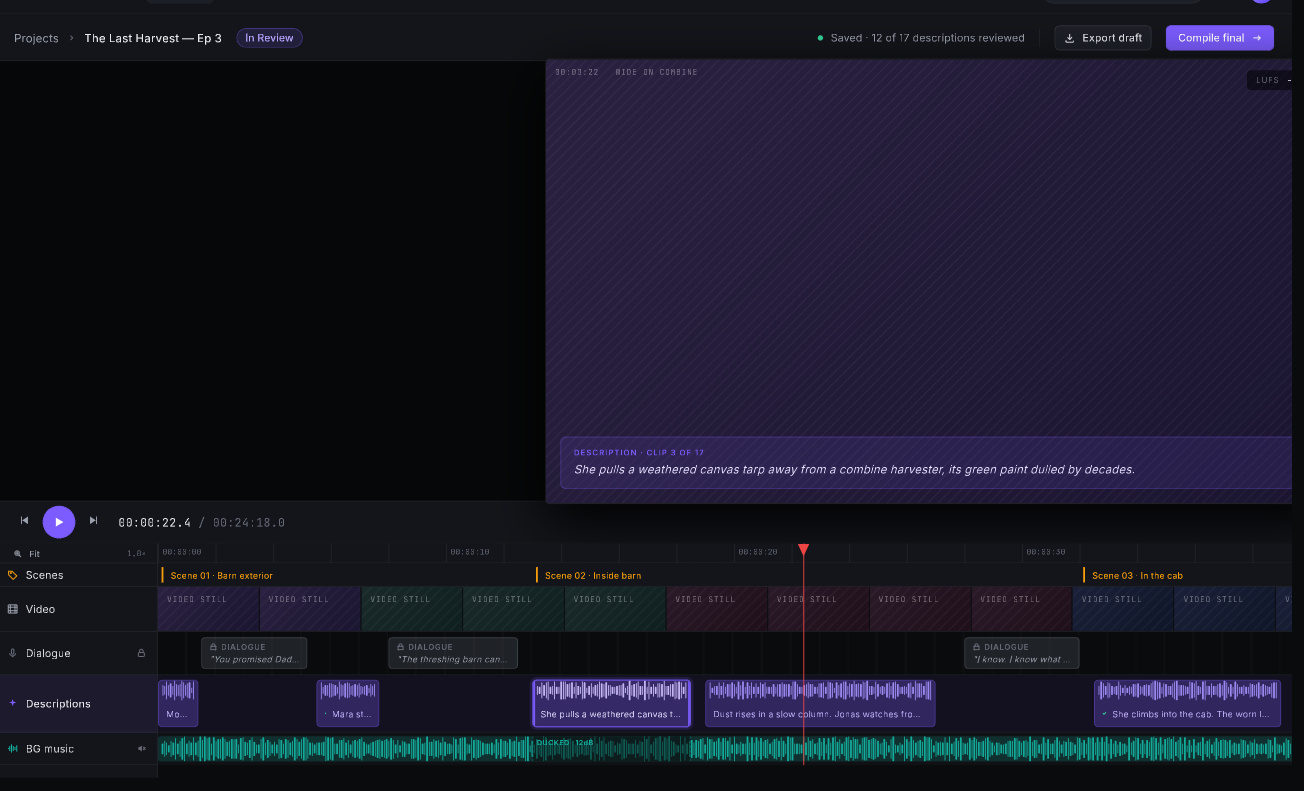Select description clip "Dust rises in a slow column"

820,703
